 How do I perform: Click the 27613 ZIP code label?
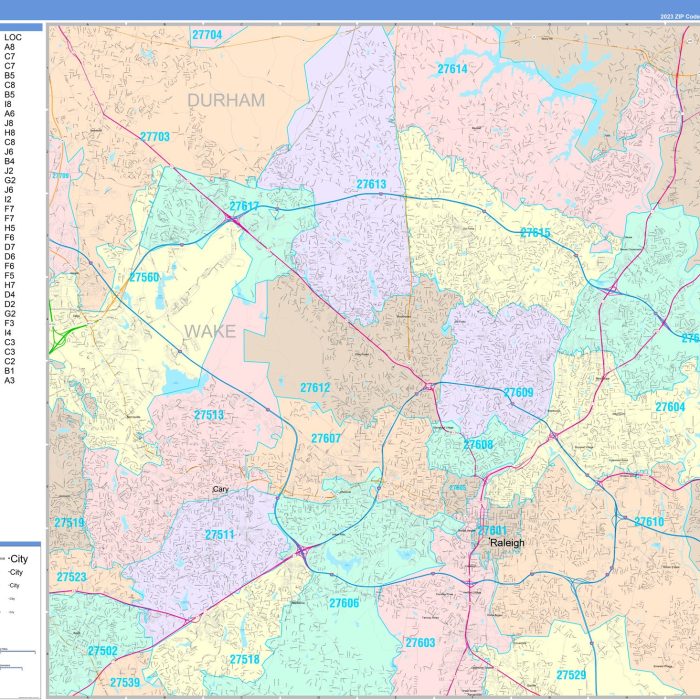[371, 184]
